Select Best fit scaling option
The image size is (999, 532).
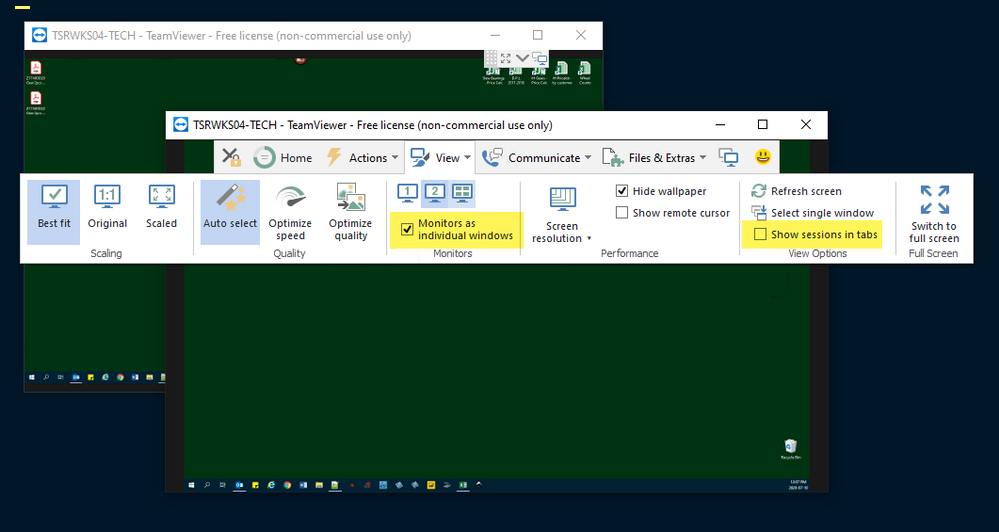54,207
